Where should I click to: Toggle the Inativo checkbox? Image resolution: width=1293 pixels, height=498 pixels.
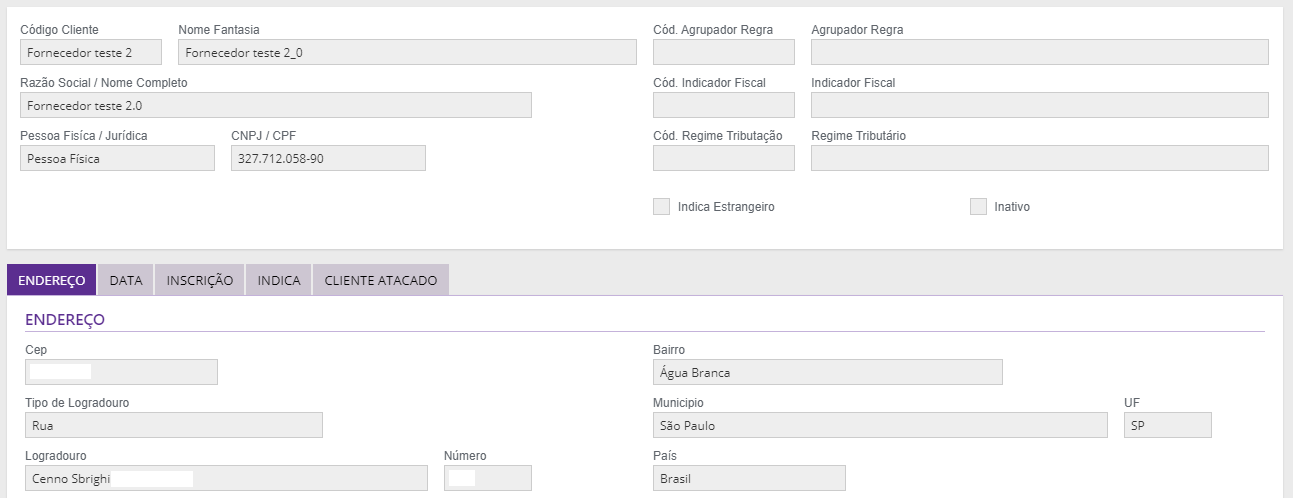pyautogui.click(x=978, y=207)
